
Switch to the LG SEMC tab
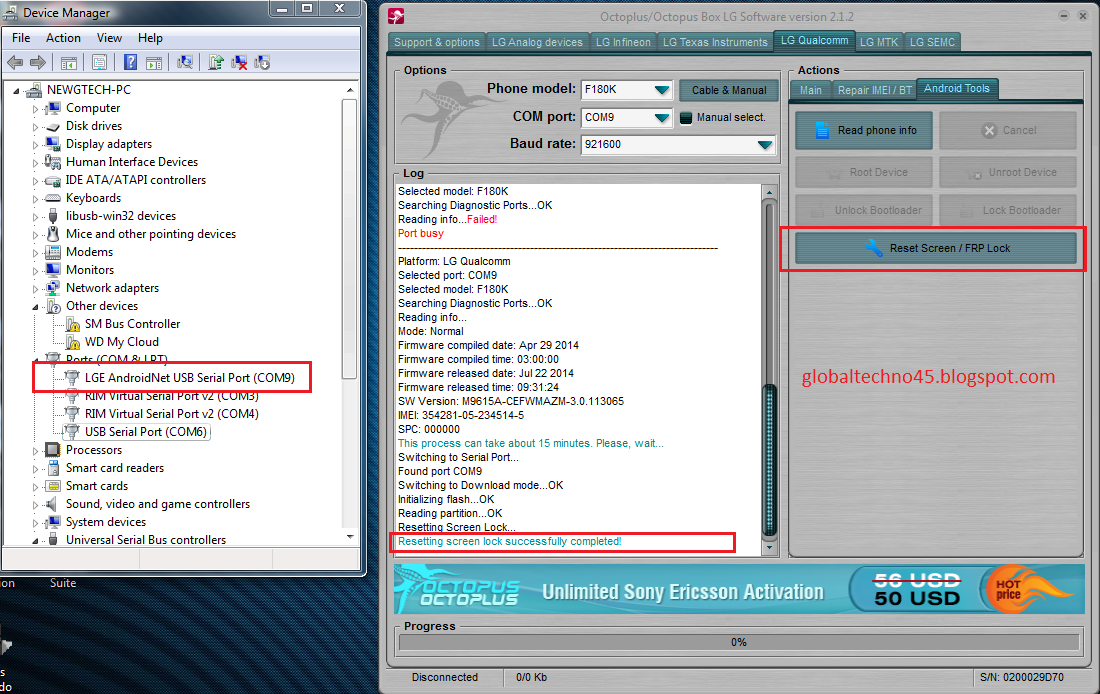tap(932, 42)
